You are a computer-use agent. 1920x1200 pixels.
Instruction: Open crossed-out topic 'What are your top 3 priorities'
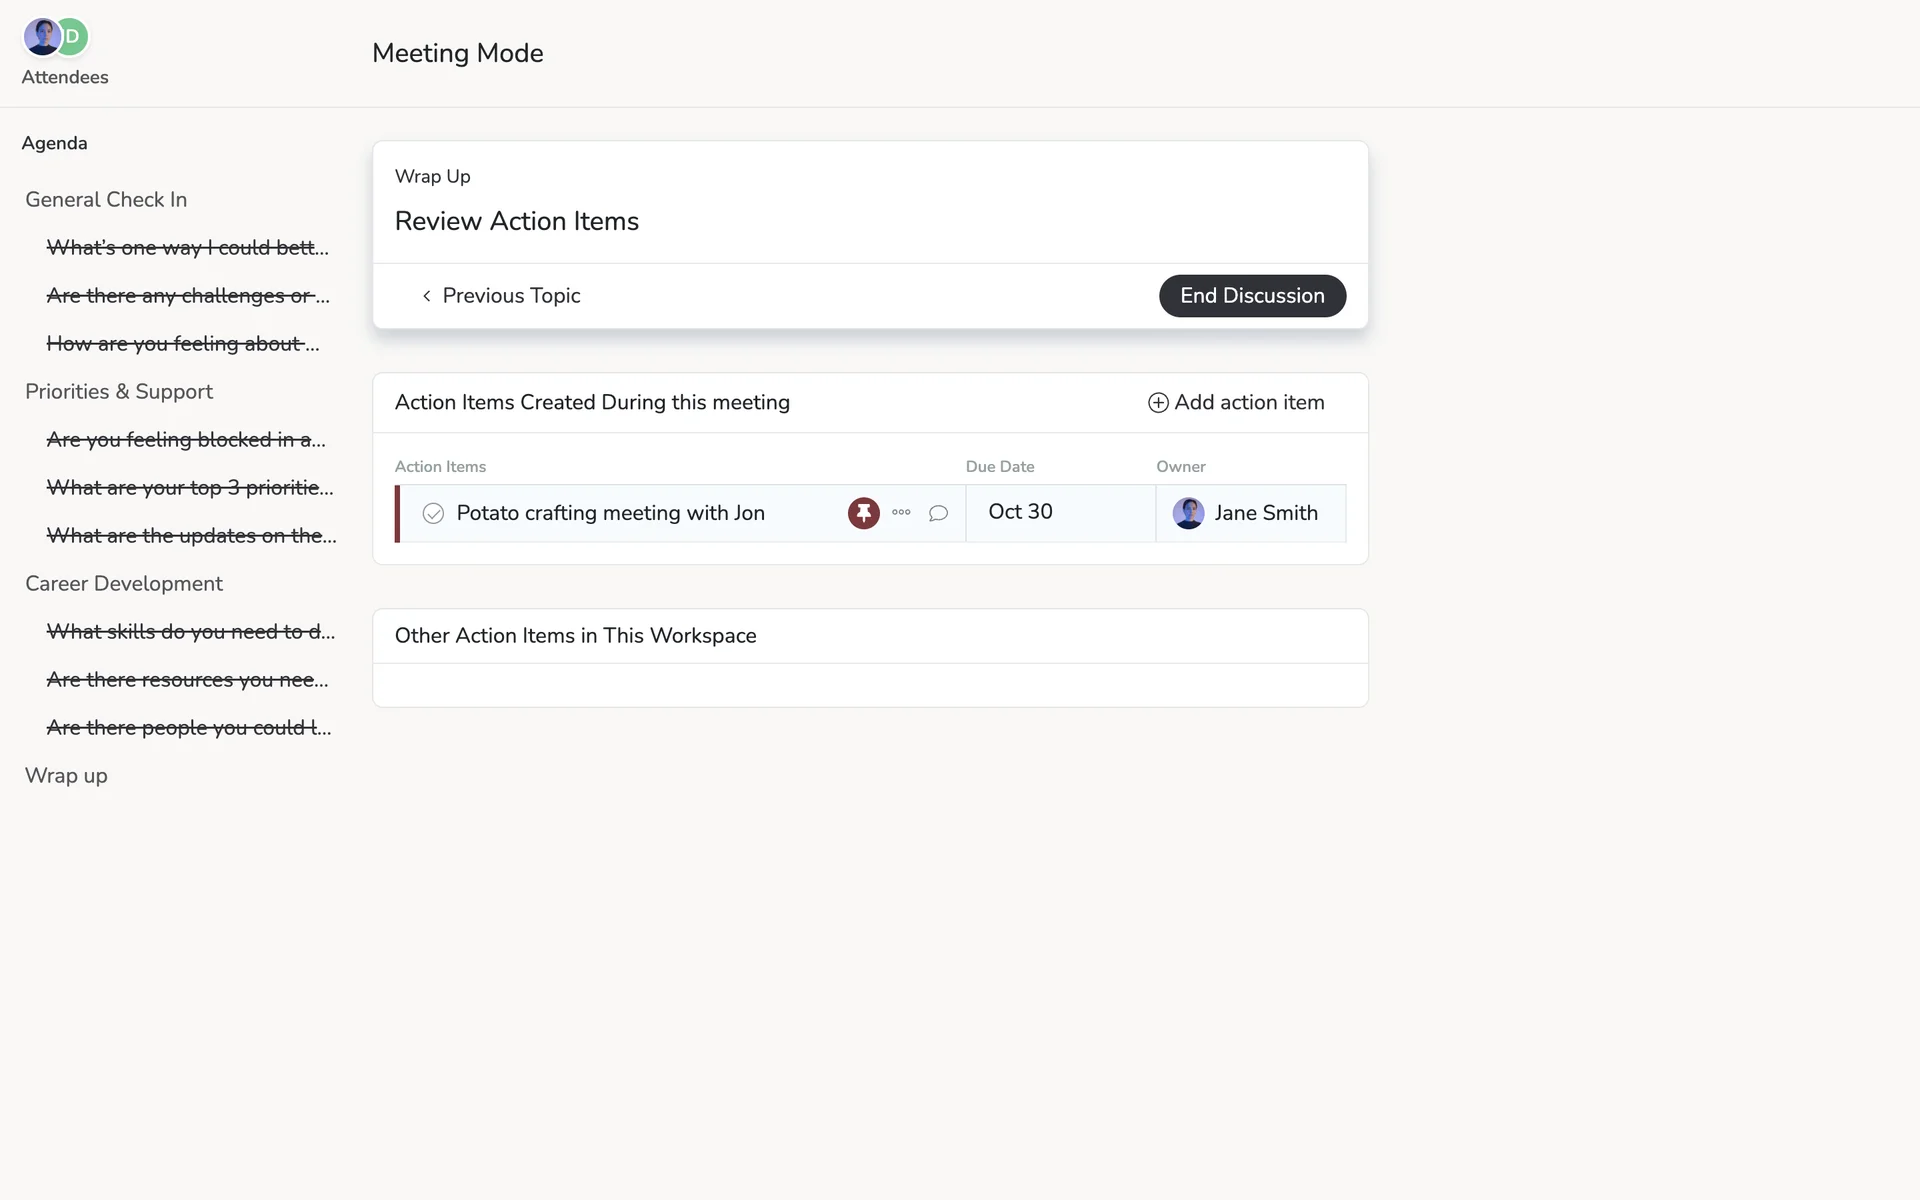[x=190, y=488]
